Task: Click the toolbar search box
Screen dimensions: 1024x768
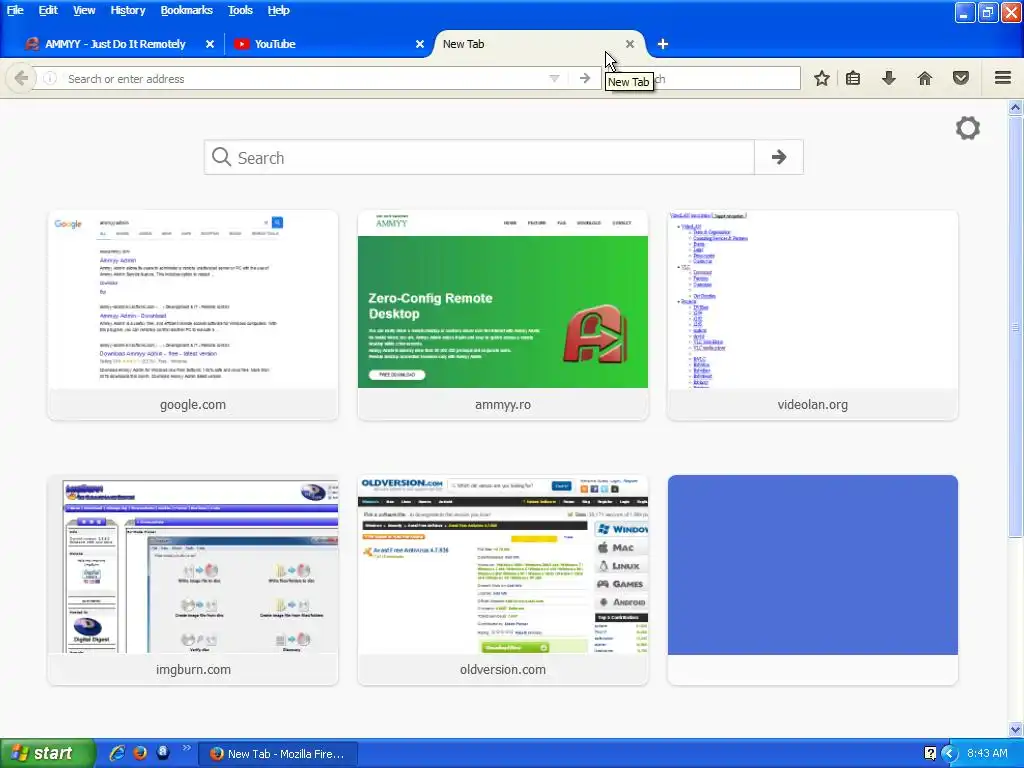Action: [x=701, y=78]
